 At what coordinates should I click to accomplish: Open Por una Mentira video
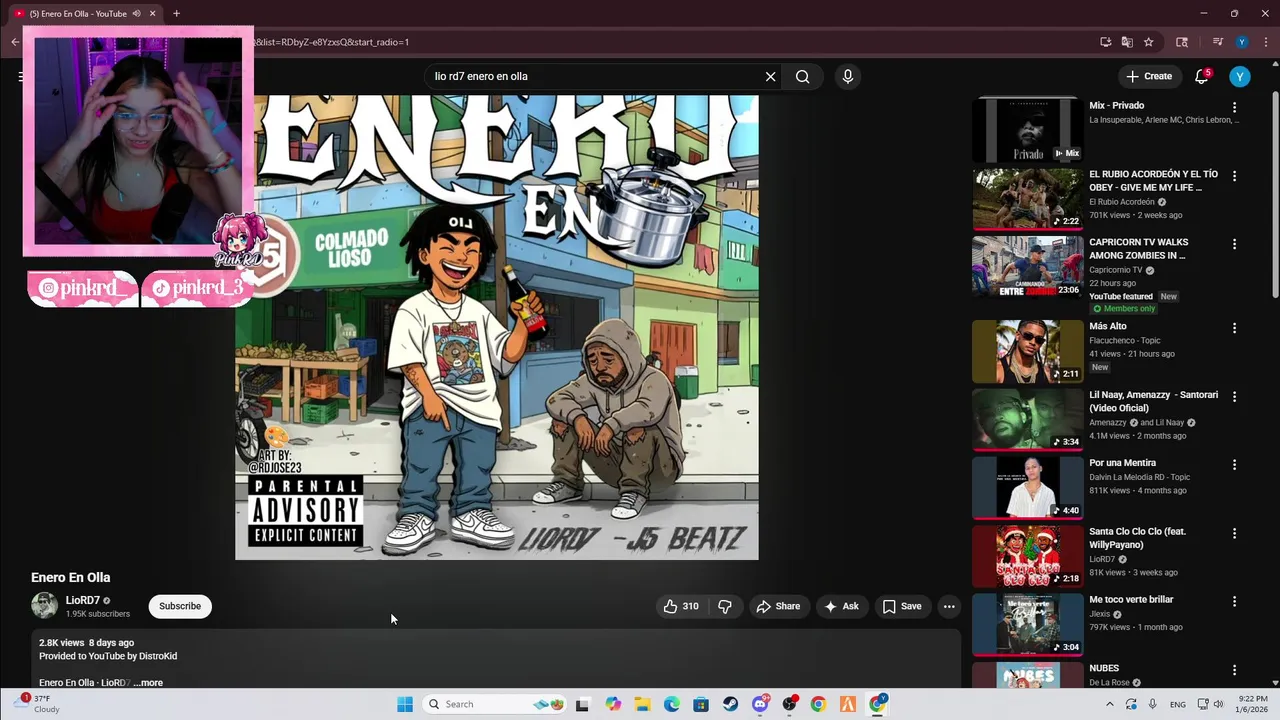pos(1122,463)
